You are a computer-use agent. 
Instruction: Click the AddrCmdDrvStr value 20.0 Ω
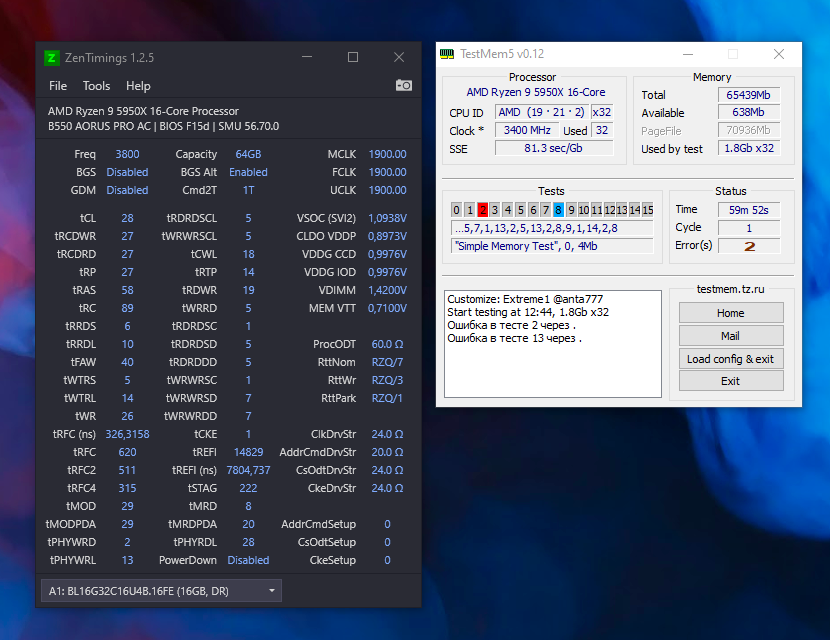[387, 452]
